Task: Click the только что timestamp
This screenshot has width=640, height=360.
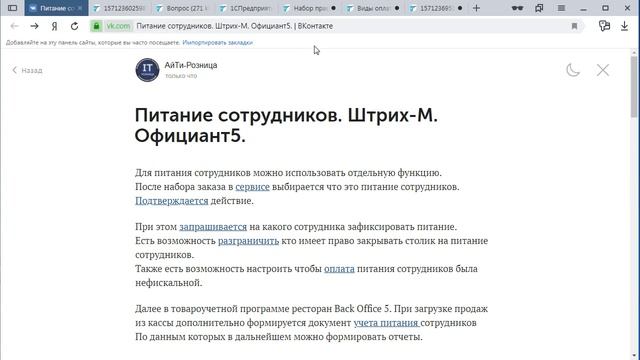Action: click(x=181, y=76)
